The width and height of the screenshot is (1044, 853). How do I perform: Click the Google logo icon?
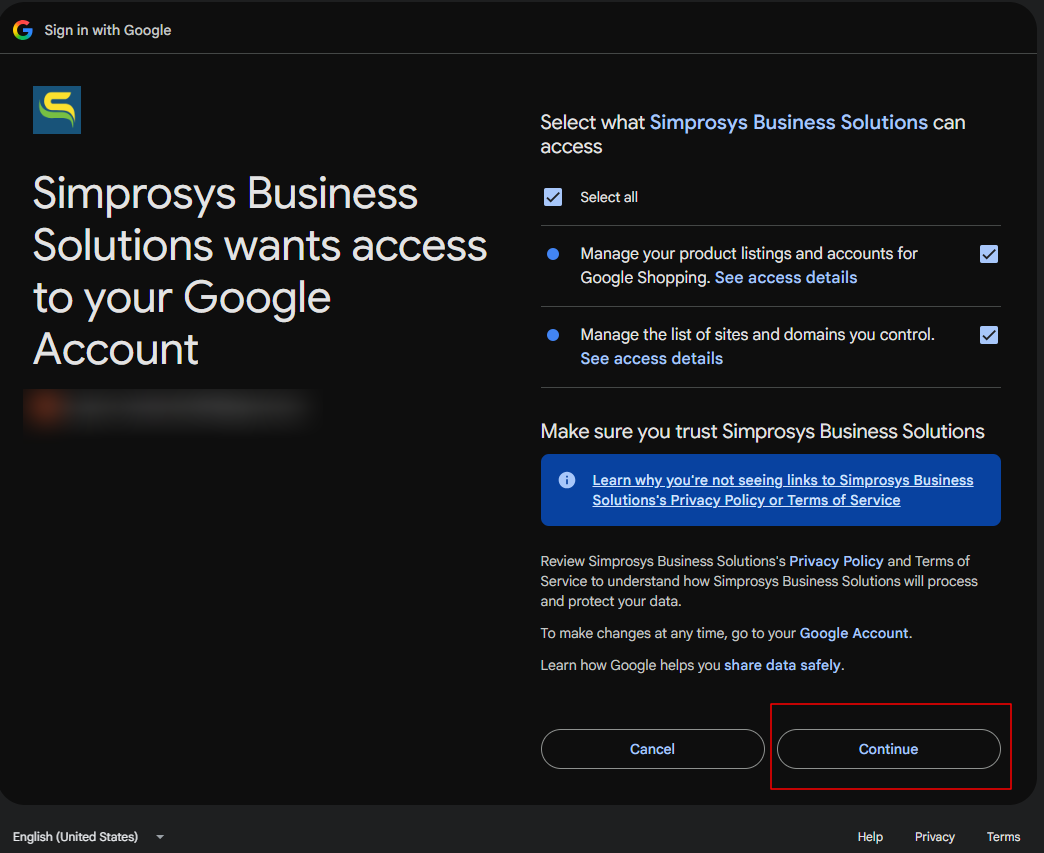pos(23,30)
